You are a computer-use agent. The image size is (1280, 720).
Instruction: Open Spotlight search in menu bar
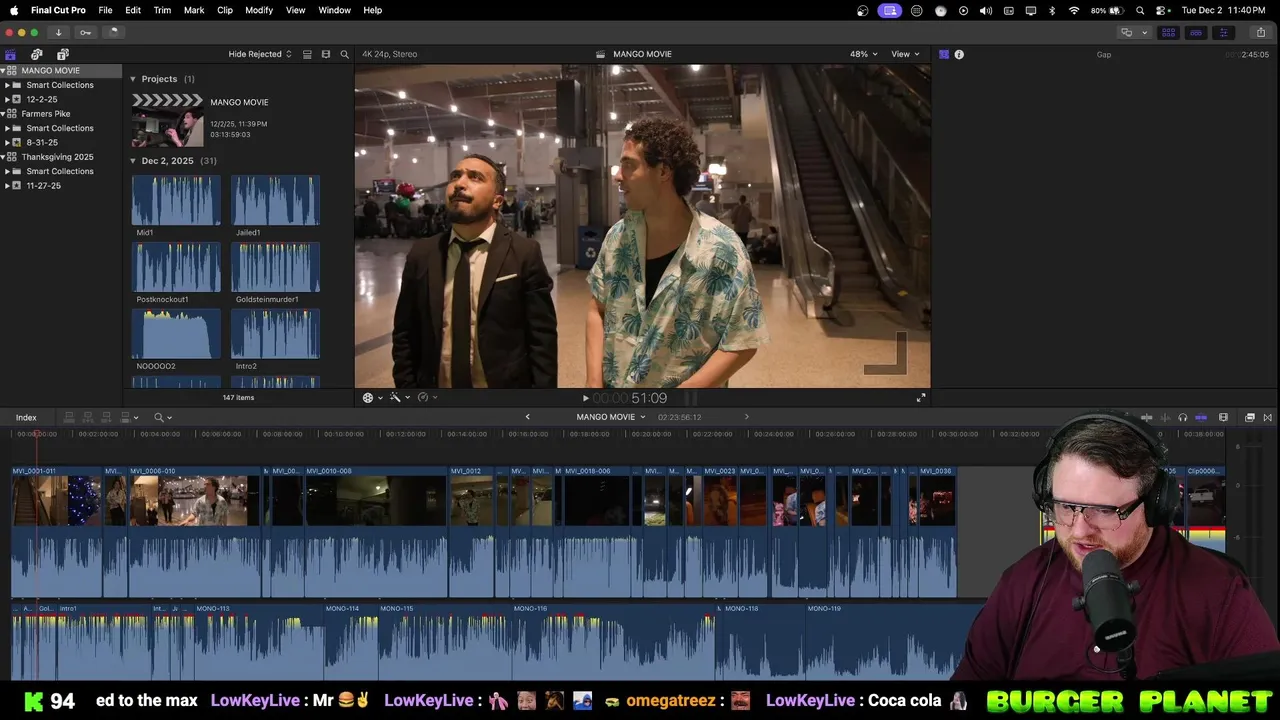(x=1140, y=10)
